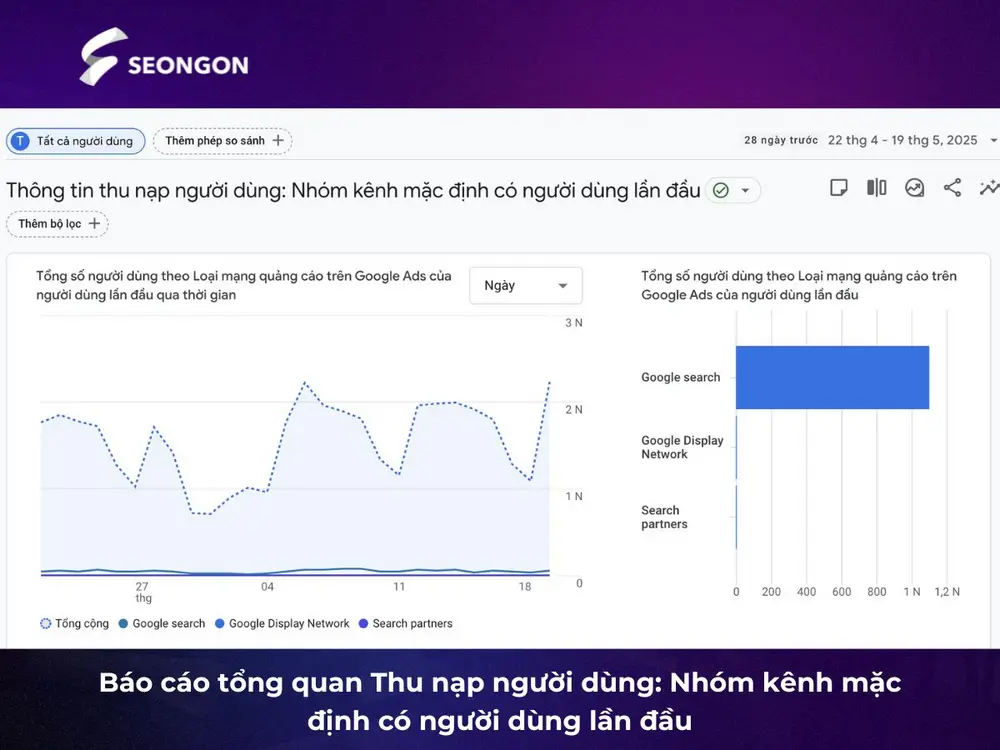Toggle Search partners series in legend
This screenshot has height=750, width=1000.
[x=406, y=623]
